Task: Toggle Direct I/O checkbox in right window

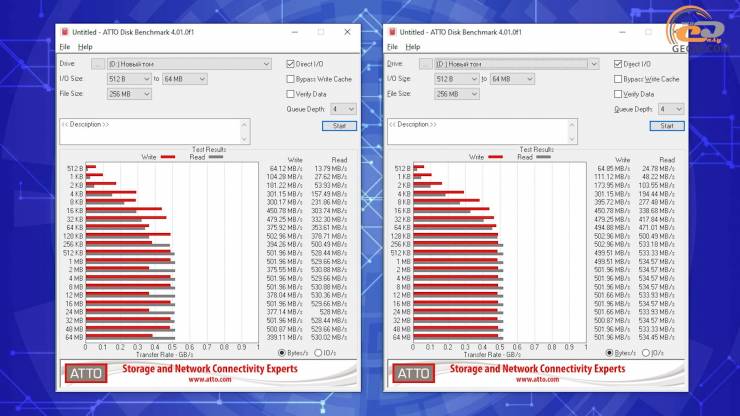Action: pos(618,64)
